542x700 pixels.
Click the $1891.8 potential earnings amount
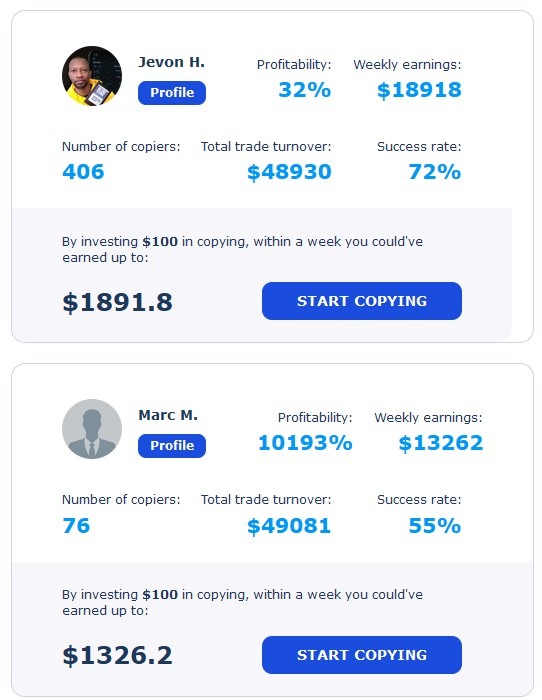tap(117, 302)
